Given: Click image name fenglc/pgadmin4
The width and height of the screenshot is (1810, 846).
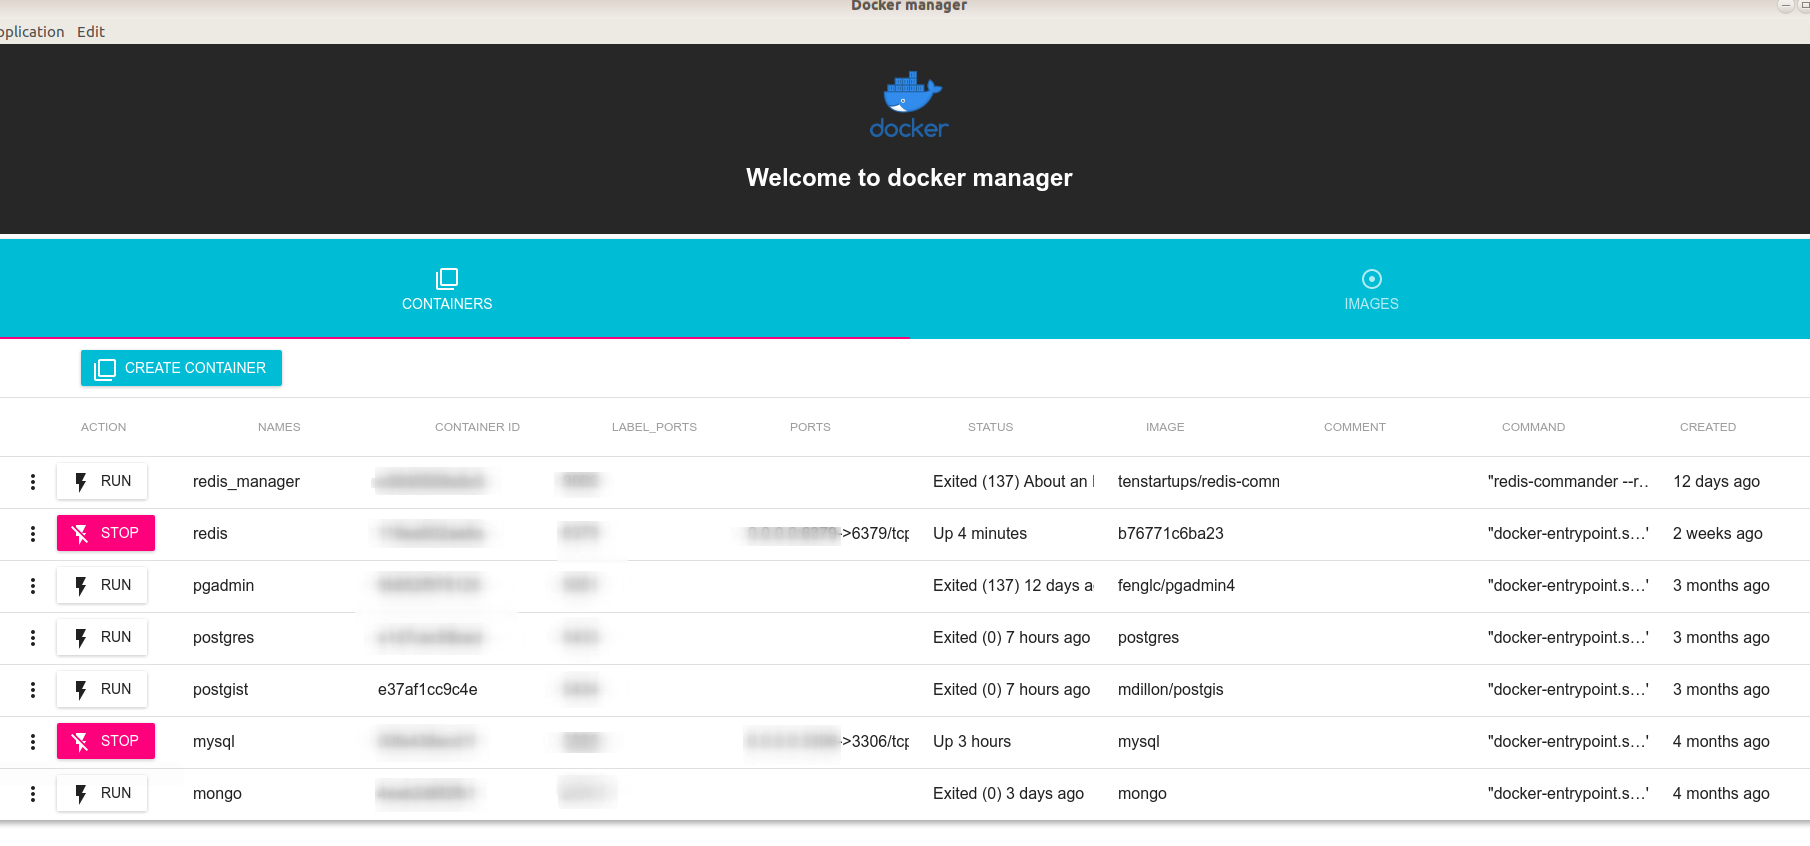Looking at the screenshot, I should click(1176, 586).
